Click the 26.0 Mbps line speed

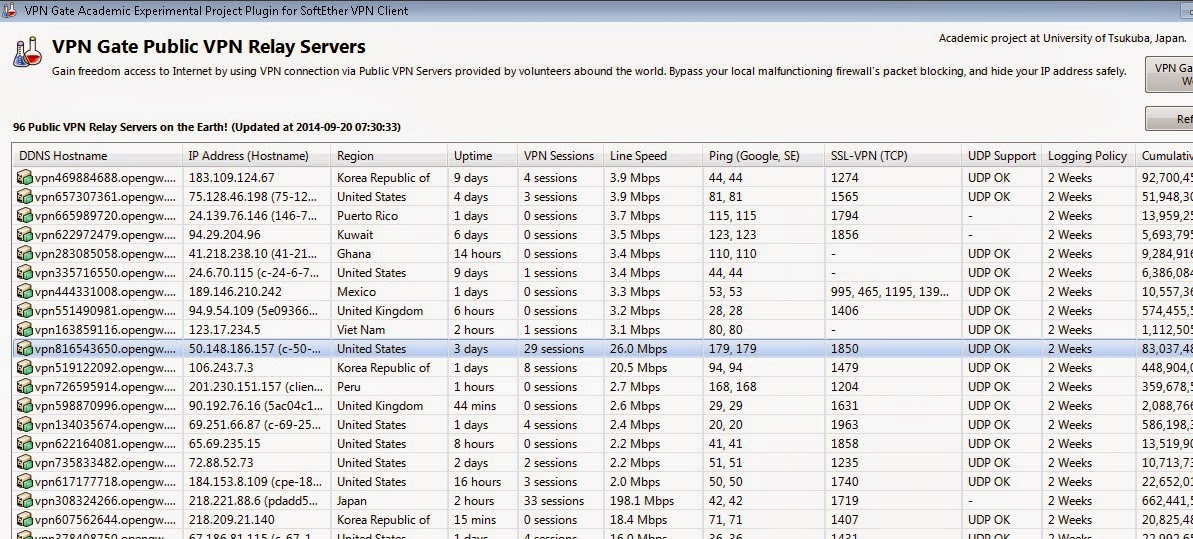point(638,349)
